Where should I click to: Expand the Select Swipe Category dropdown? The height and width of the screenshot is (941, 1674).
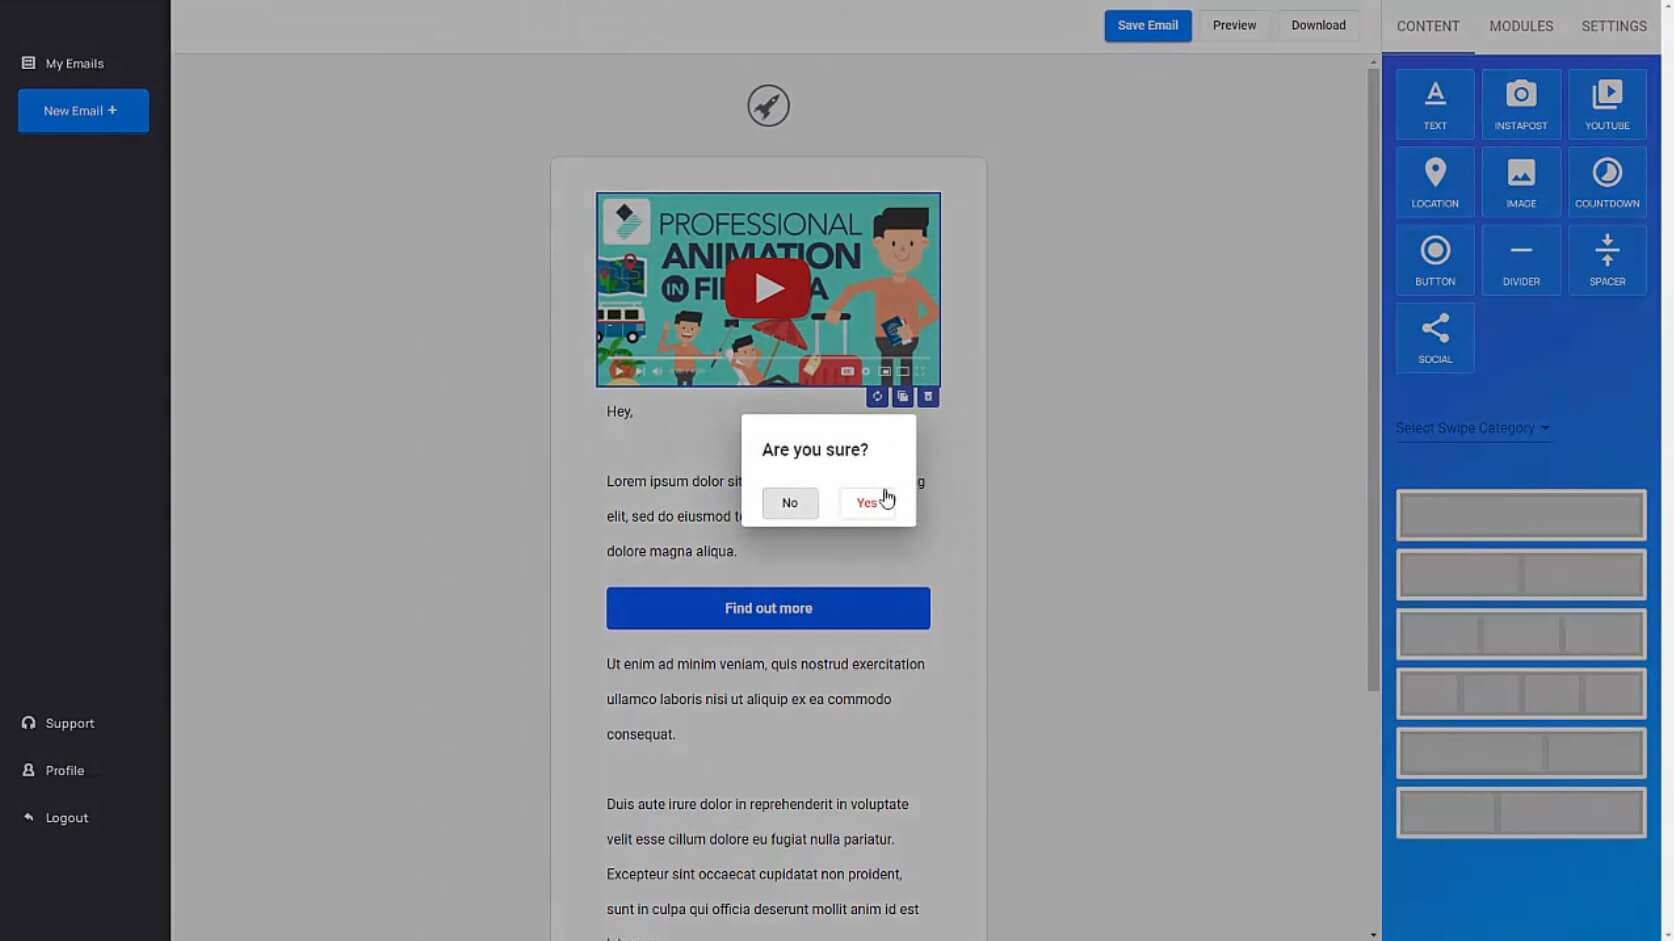click(1473, 428)
